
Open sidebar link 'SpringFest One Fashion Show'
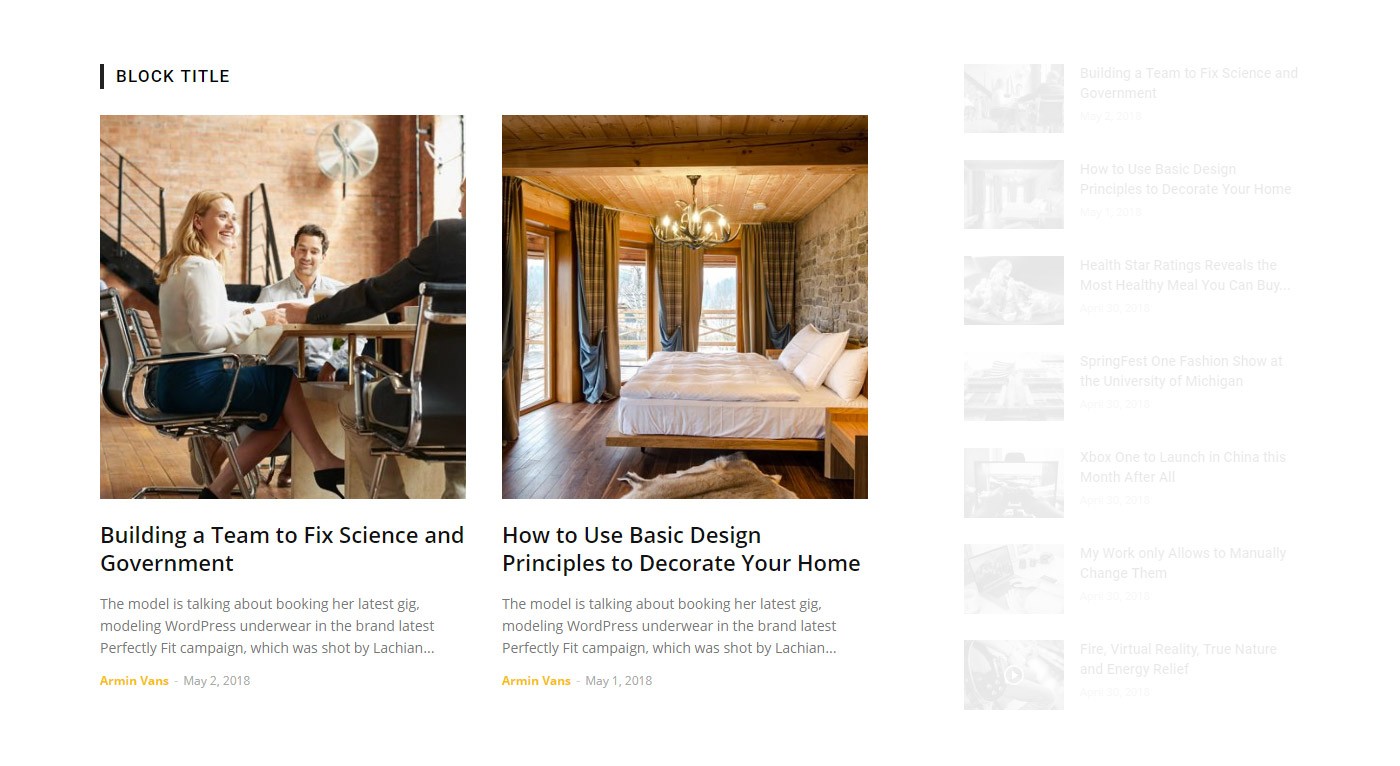[1181, 371]
